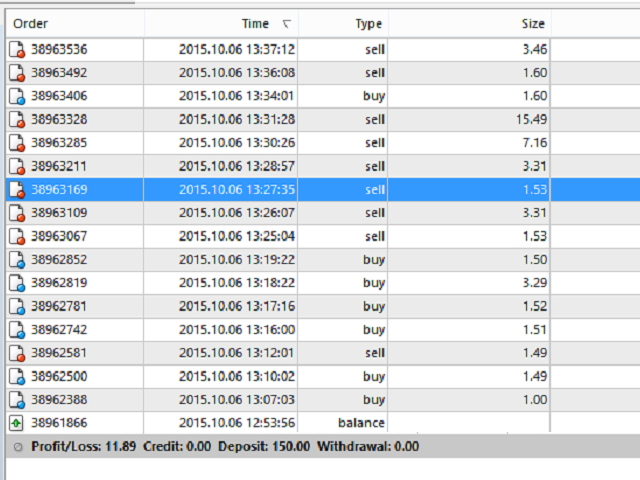Click 'sell' type in order 38962581 row

(x=375, y=353)
